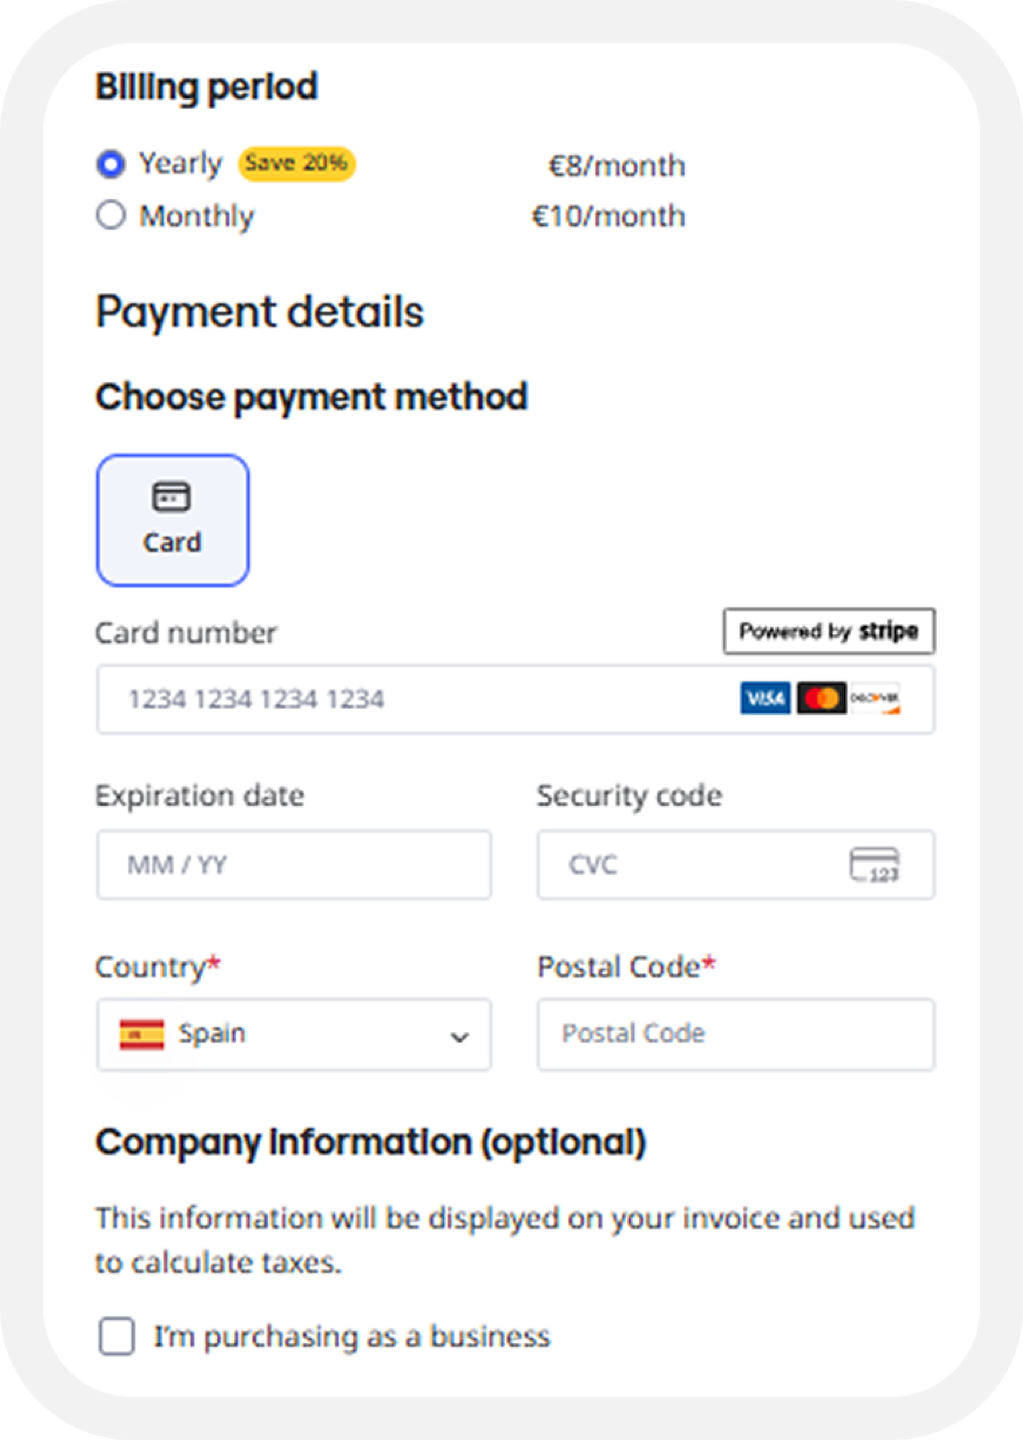
Task: Focus the Postal Code input field
Action: pos(736,1034)
